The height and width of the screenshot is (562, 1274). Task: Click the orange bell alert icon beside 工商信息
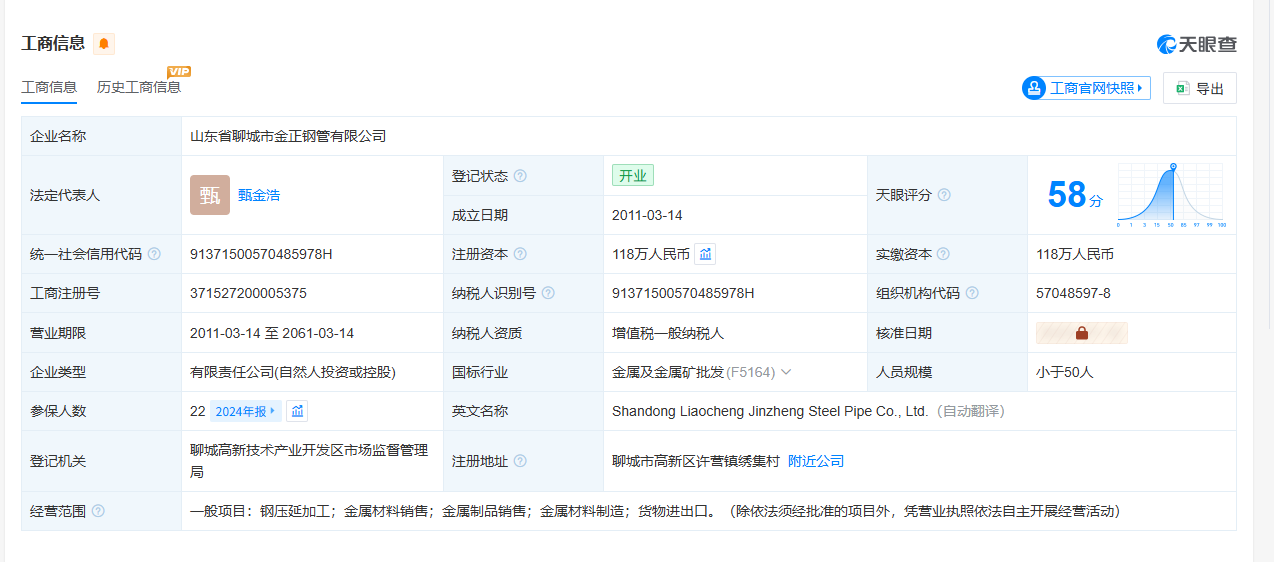[x=104, y=44]
